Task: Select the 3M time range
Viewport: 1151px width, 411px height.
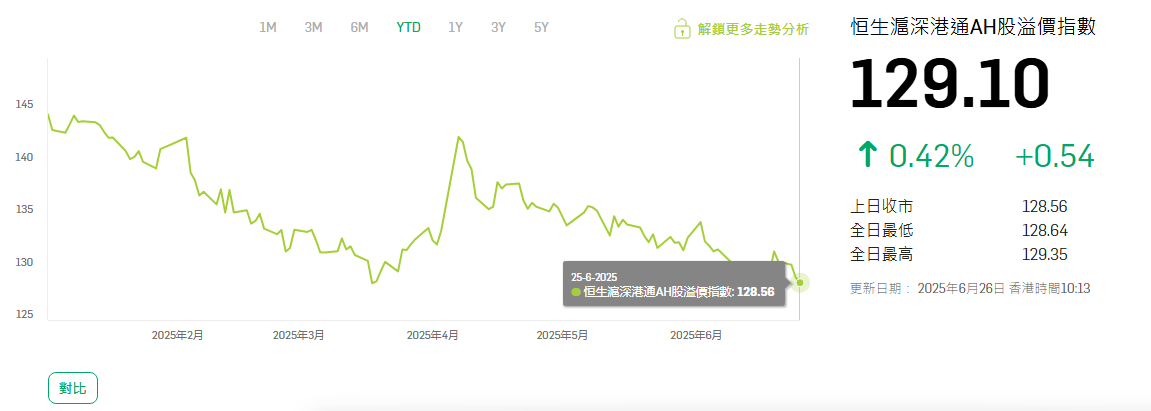Action: 313,27
